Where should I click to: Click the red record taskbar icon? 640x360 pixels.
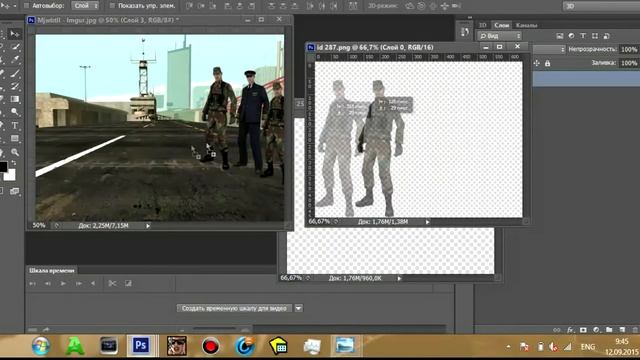click(211, 346)
